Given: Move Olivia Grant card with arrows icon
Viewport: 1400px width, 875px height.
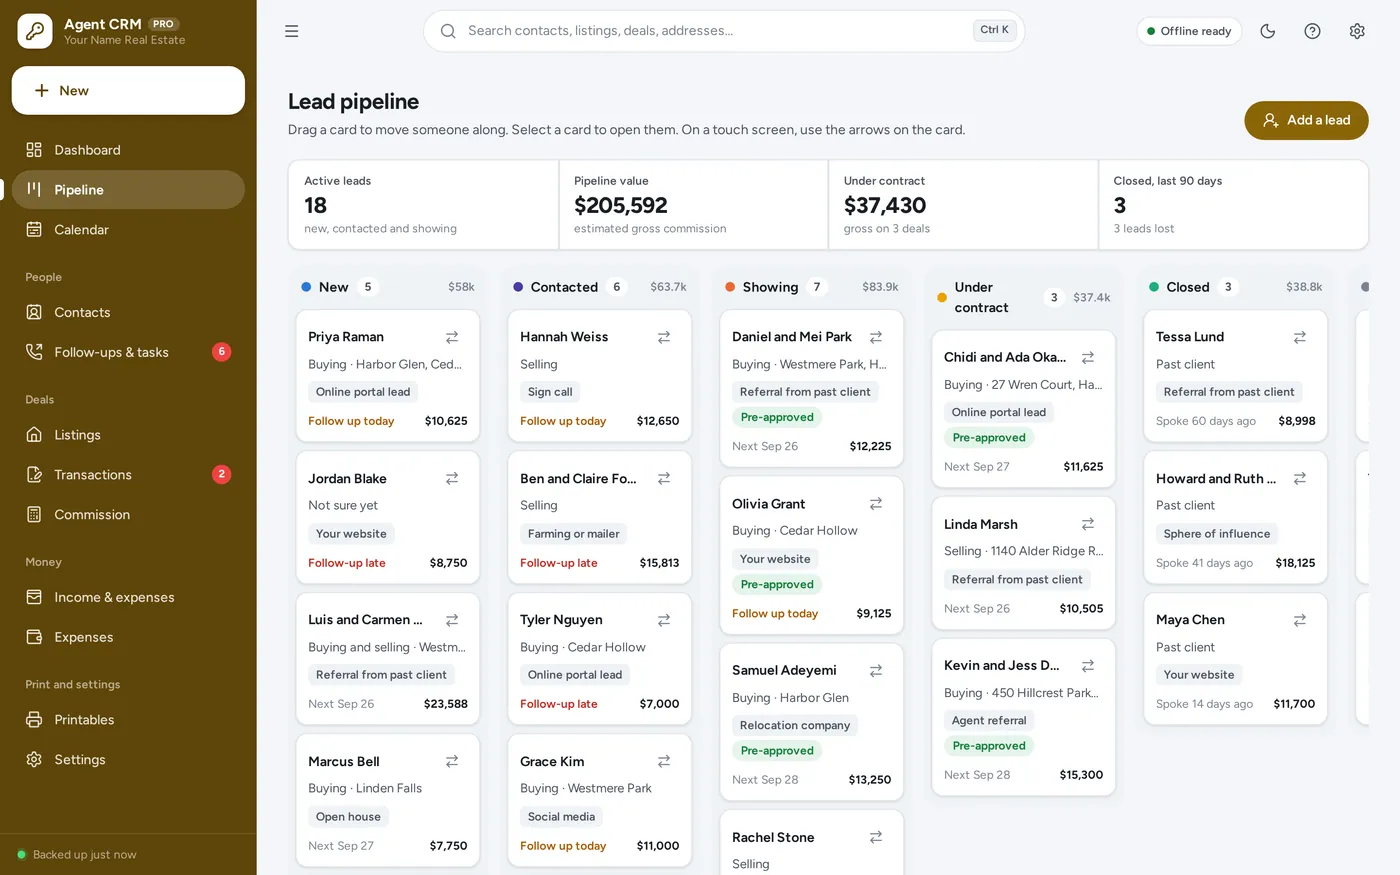Looking at the screenshot, I should click(x=876, y=504).
